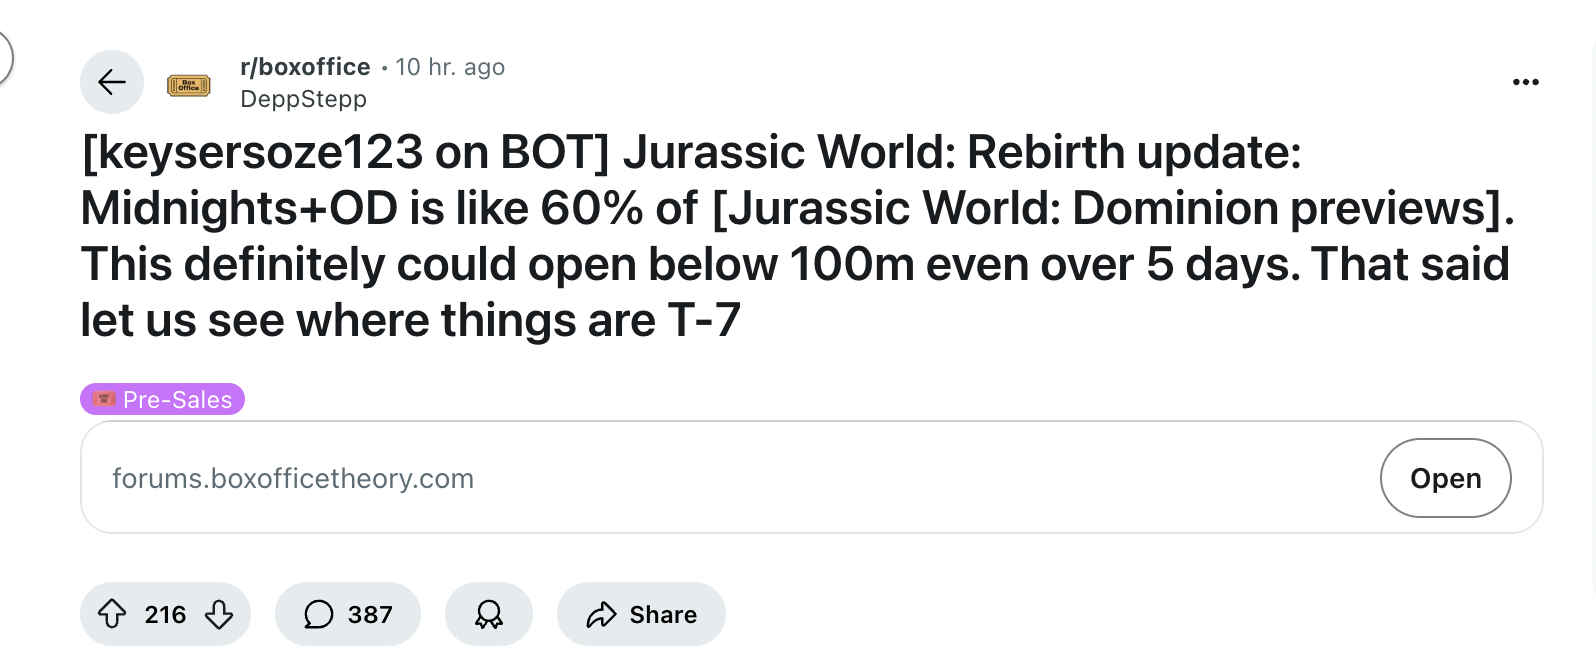This screenshot has height=652, width=1596.
Task: Click the comment bubble icon
Action: pos(318,614)
